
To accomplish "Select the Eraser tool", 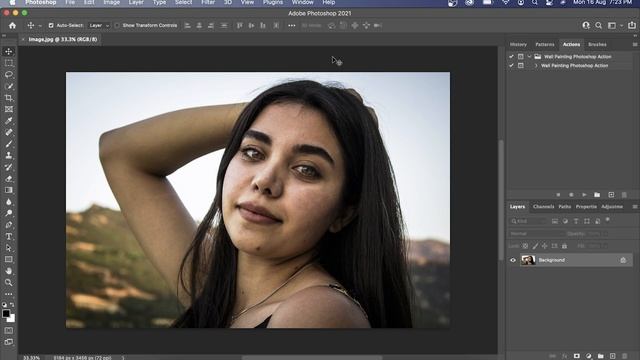I will (x=9, y=178).
